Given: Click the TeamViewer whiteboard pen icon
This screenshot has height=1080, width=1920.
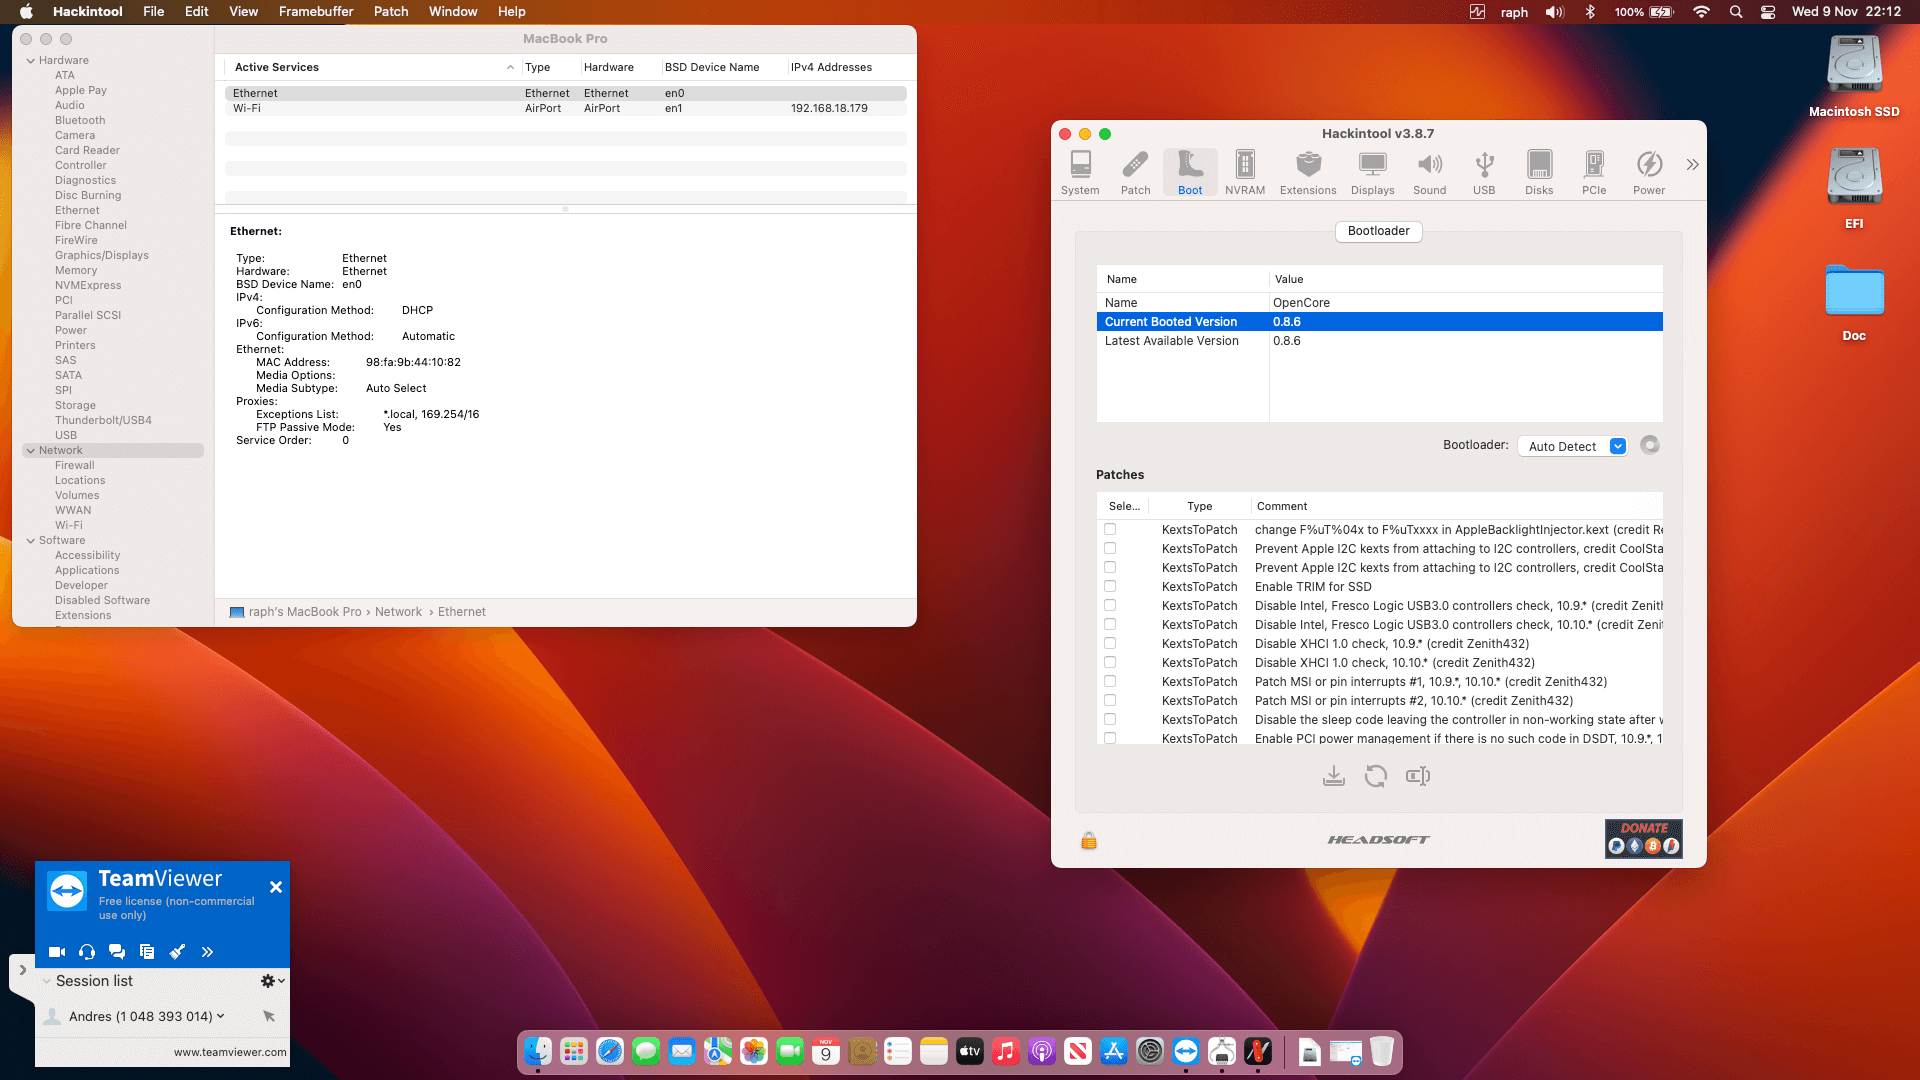Looking at the screenshot, I should [x=177, y=952].
